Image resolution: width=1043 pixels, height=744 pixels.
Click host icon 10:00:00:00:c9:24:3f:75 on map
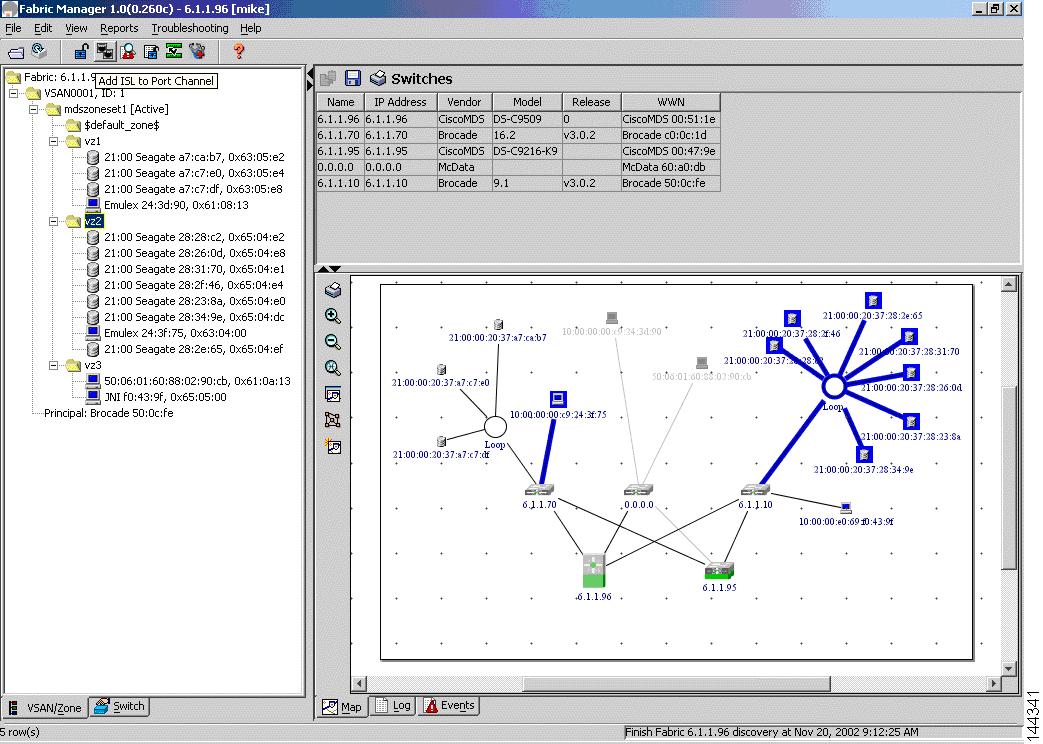point(558,399)
